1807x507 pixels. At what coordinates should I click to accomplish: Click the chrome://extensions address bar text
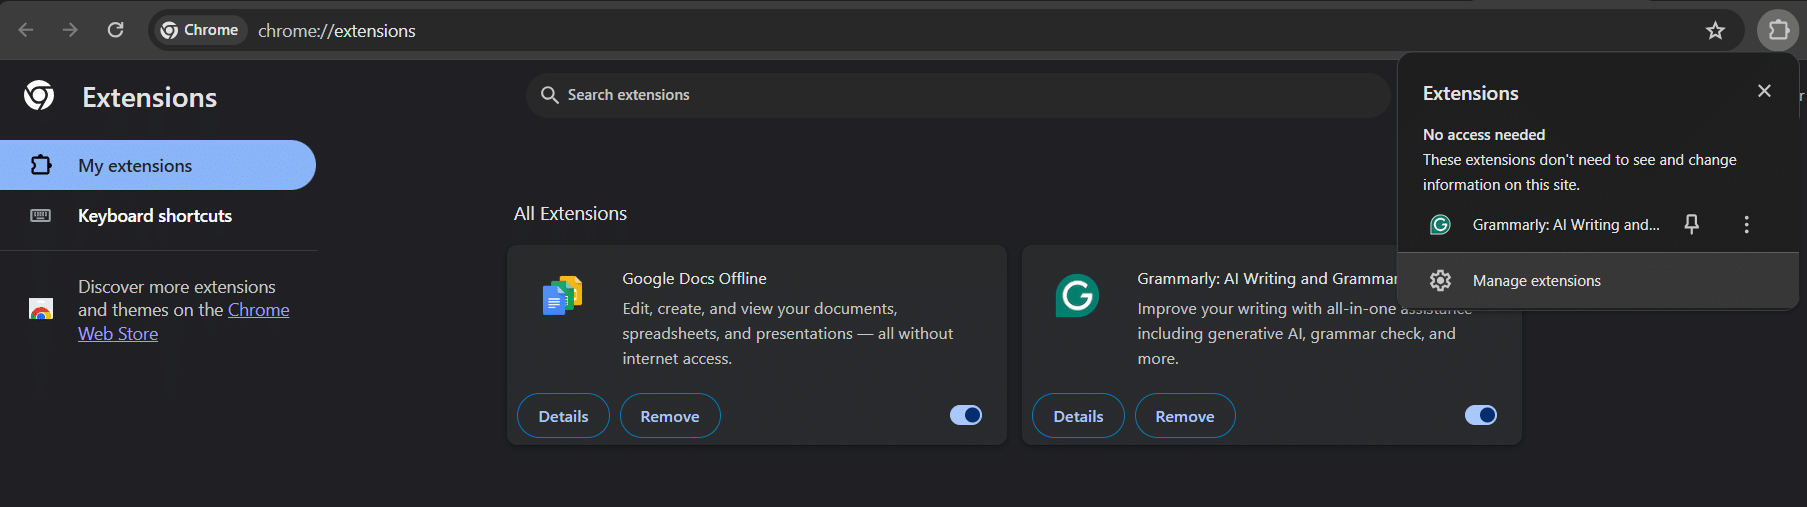[x=337, y=31]
